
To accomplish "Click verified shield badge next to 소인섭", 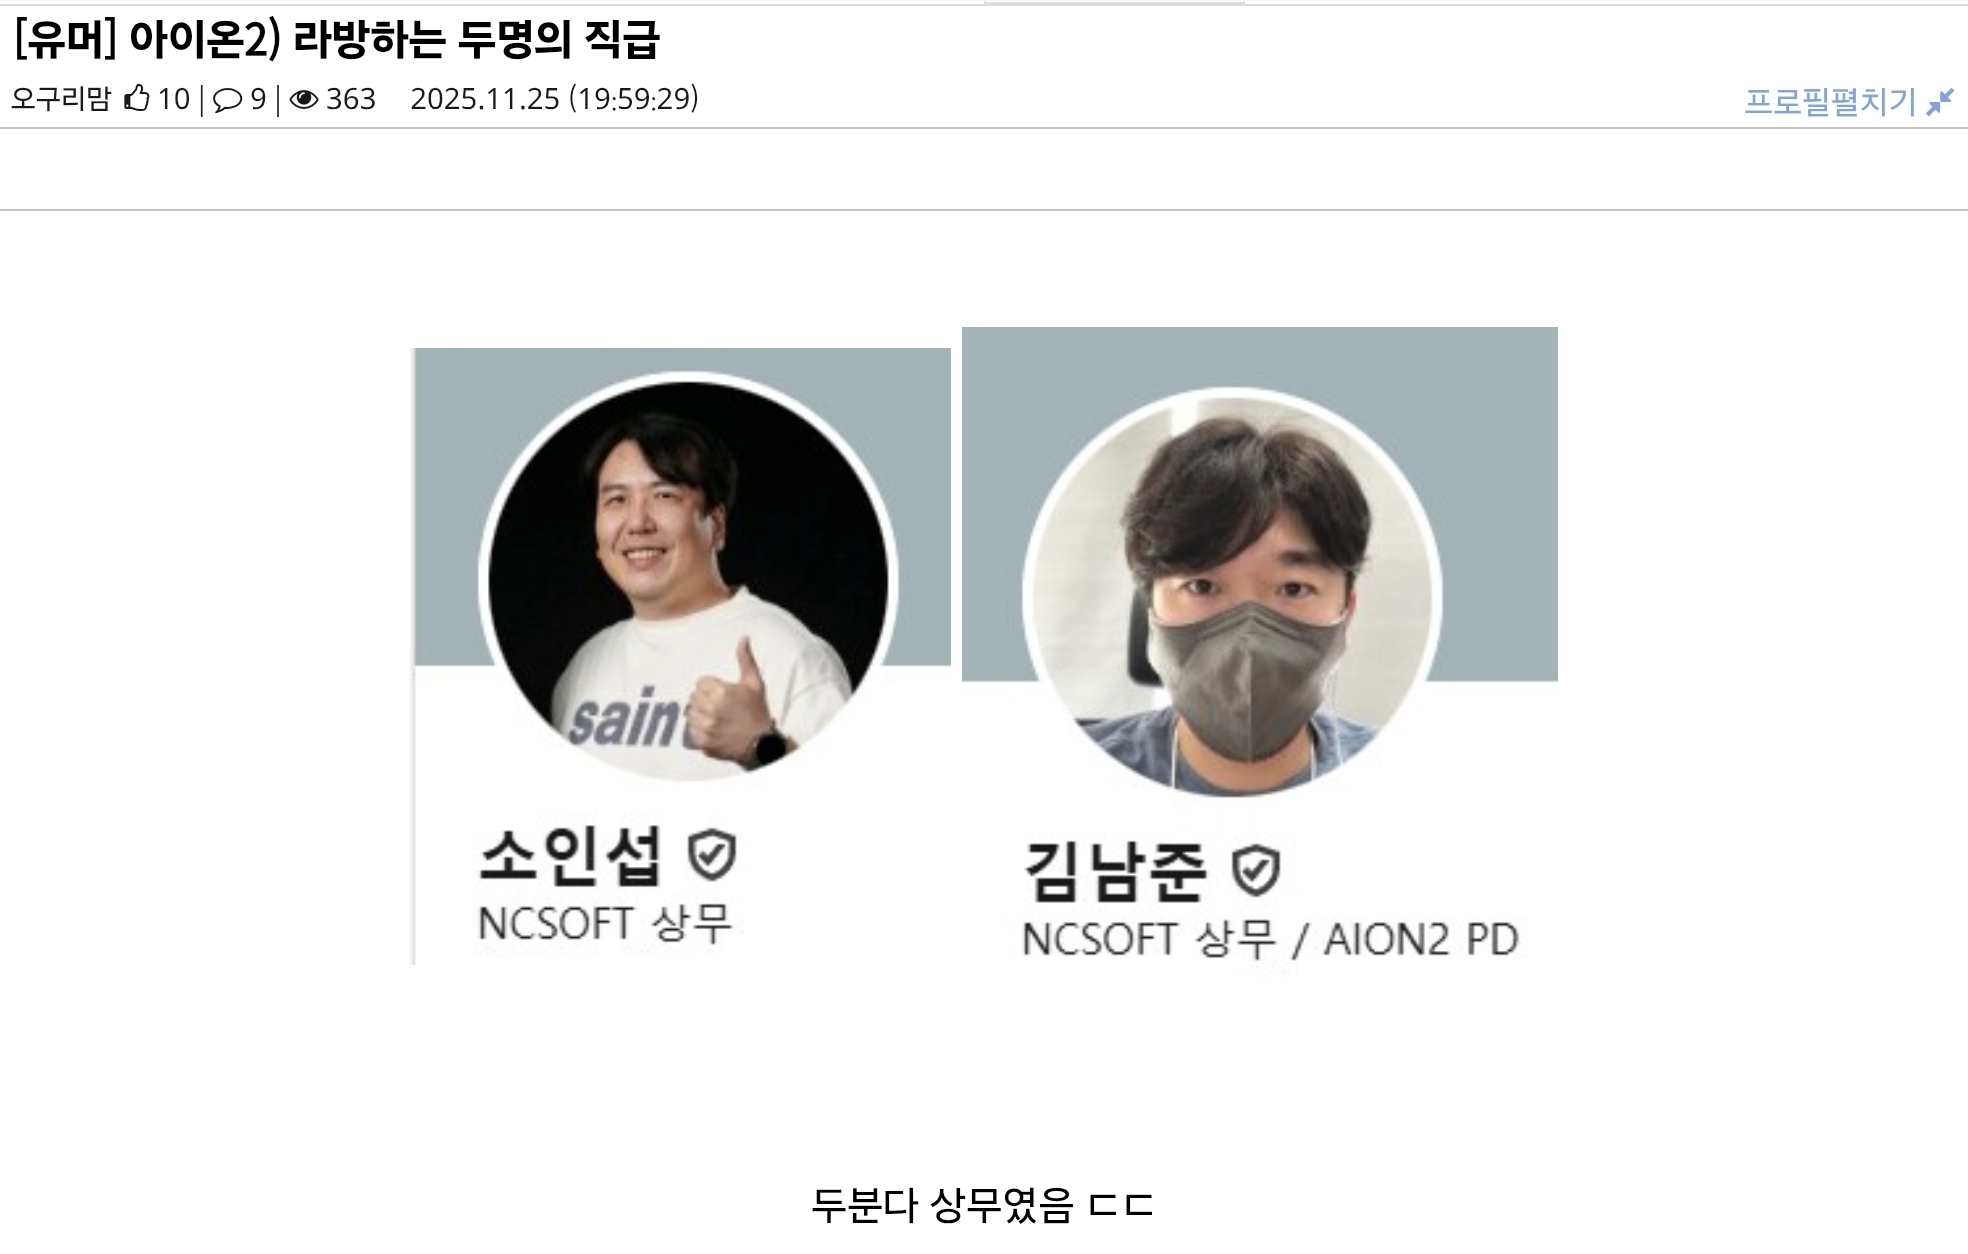I will (712, 854).
